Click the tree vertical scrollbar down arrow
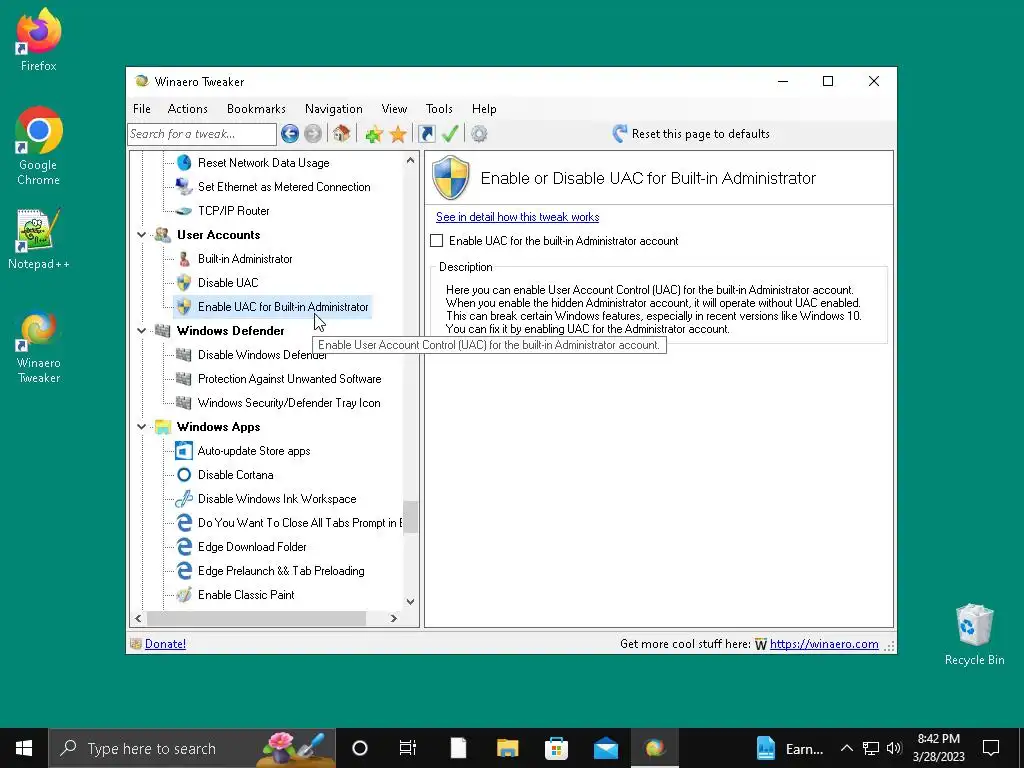Viewport: 1024px width, 768px height. (410, 602)
